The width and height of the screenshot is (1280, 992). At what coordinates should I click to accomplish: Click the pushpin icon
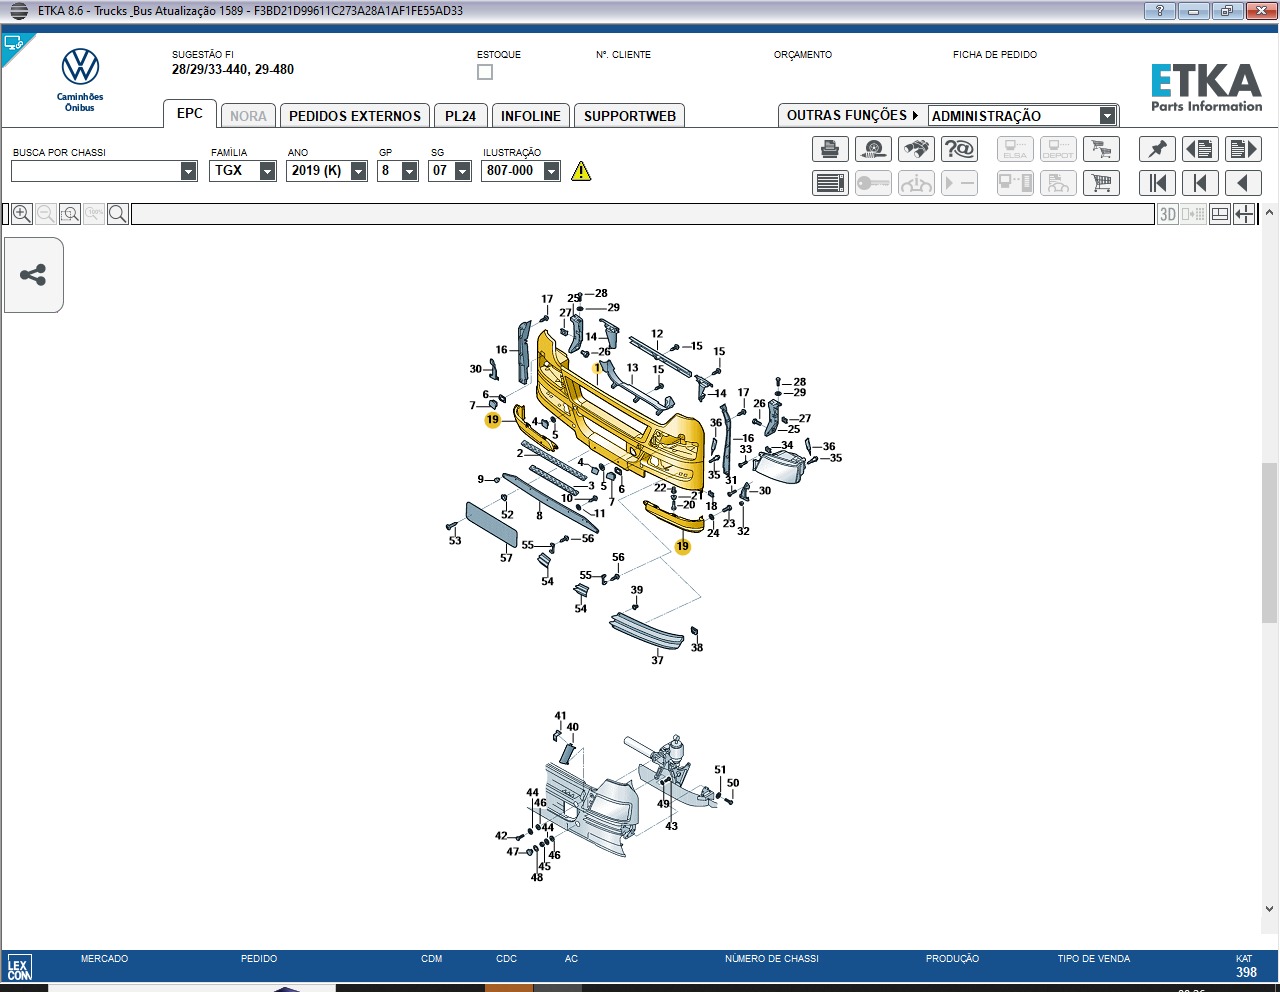pos(1157,149)
